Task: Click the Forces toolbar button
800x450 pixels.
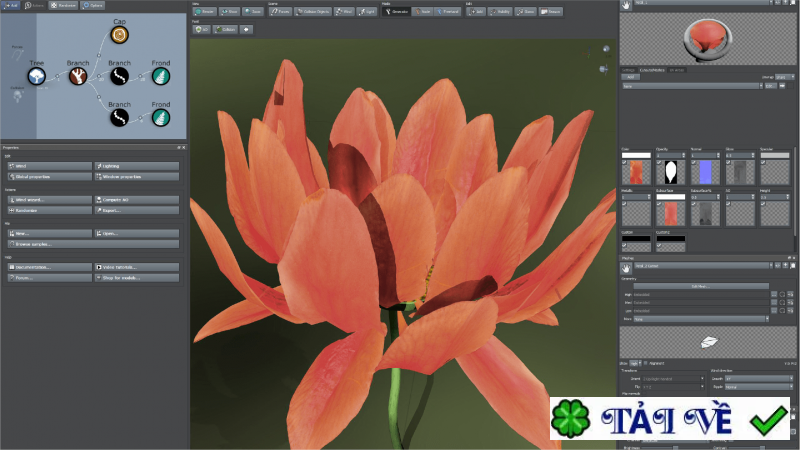Action: pyautogui.click(x=283, y=12)
